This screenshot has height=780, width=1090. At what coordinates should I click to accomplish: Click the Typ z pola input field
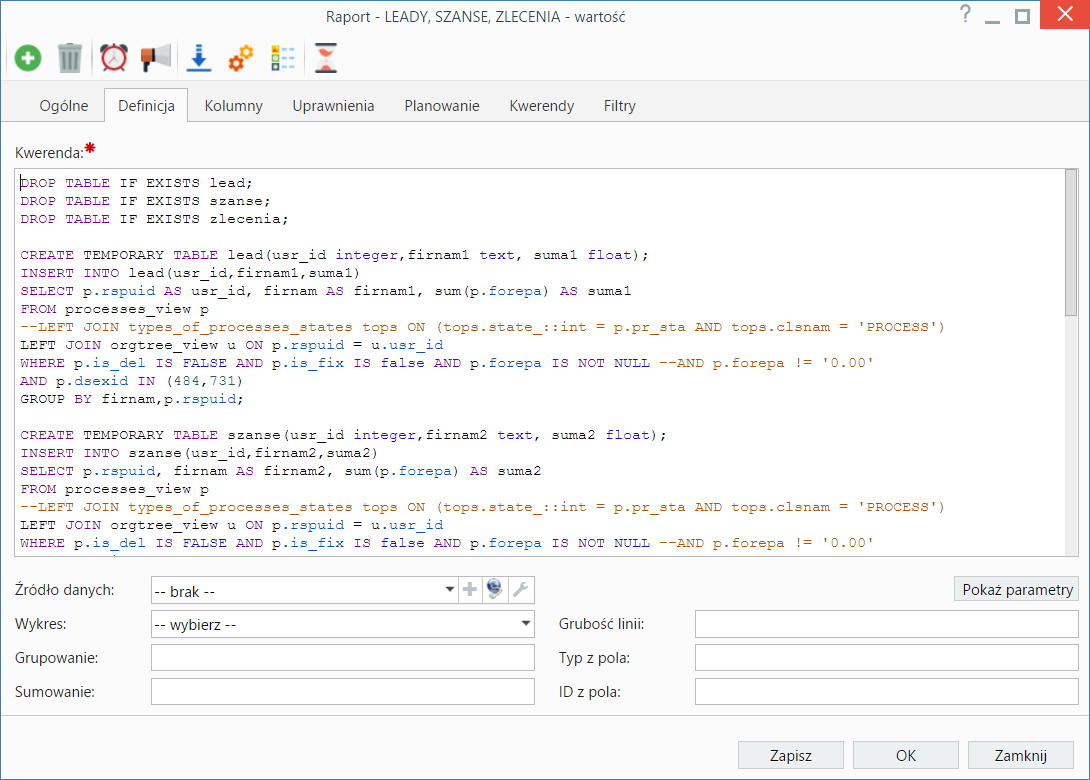(x=886, y=658)
